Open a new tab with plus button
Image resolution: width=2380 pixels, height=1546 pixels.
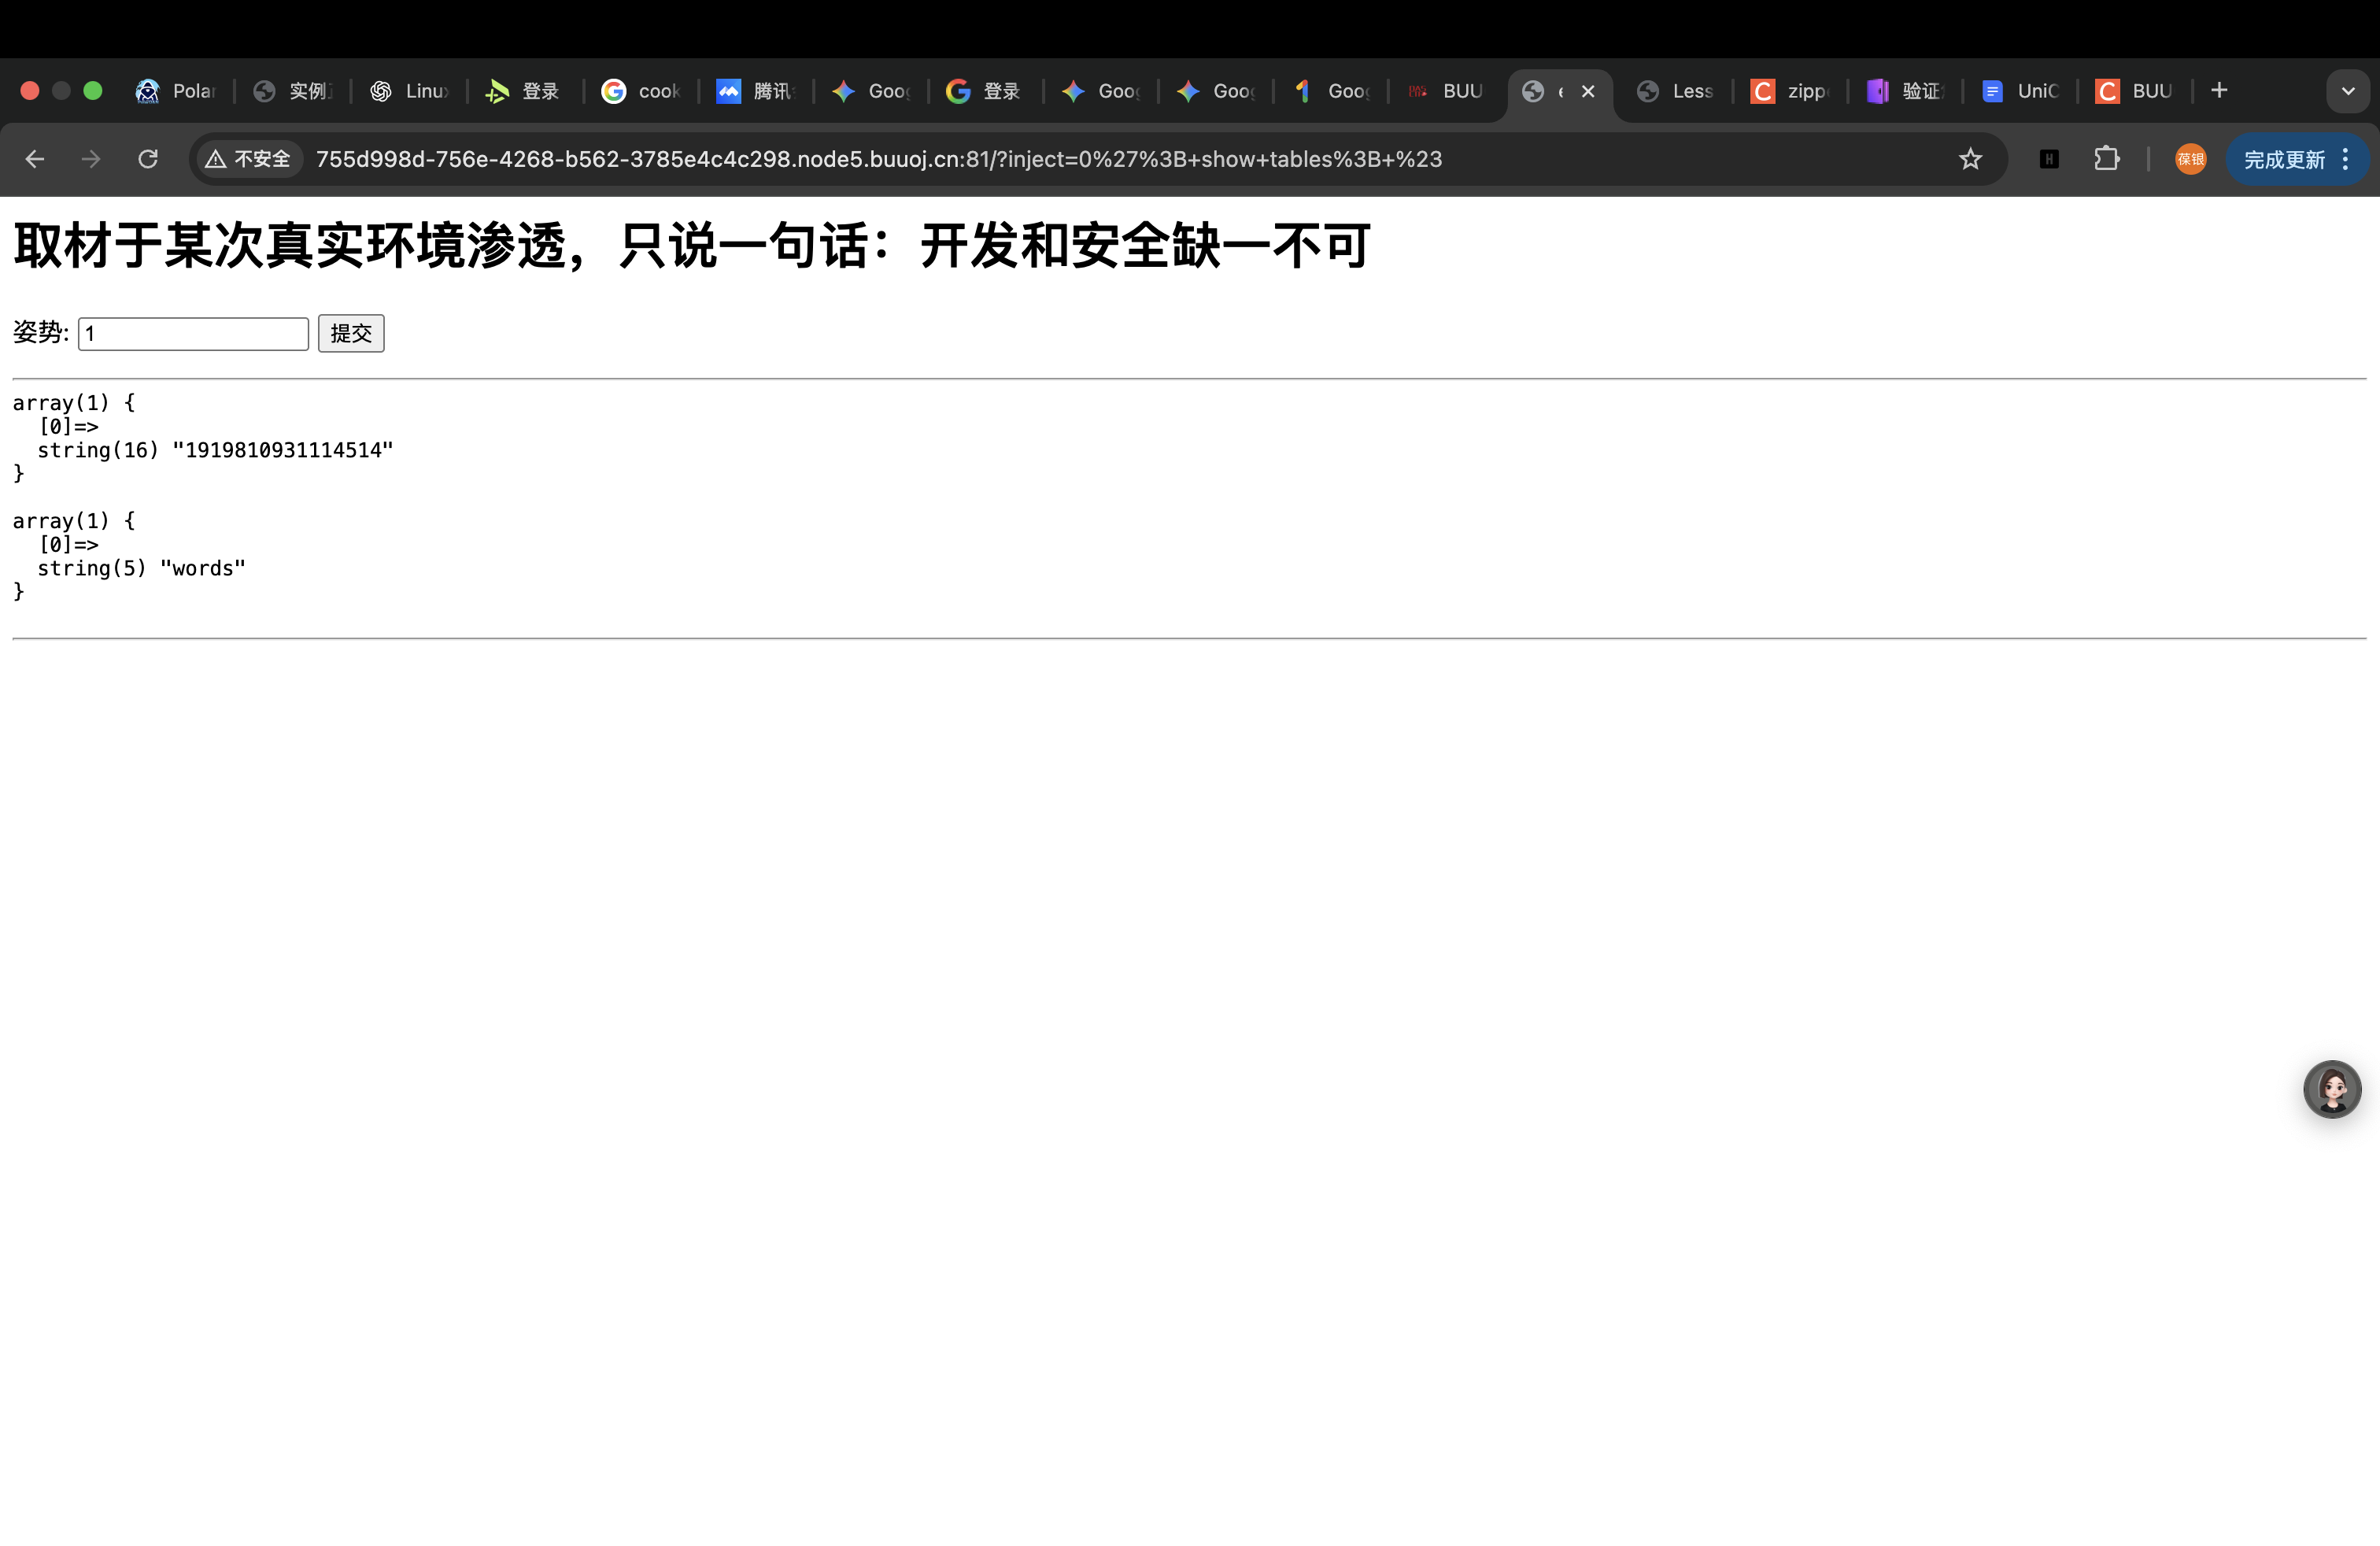click(2219, 91)
